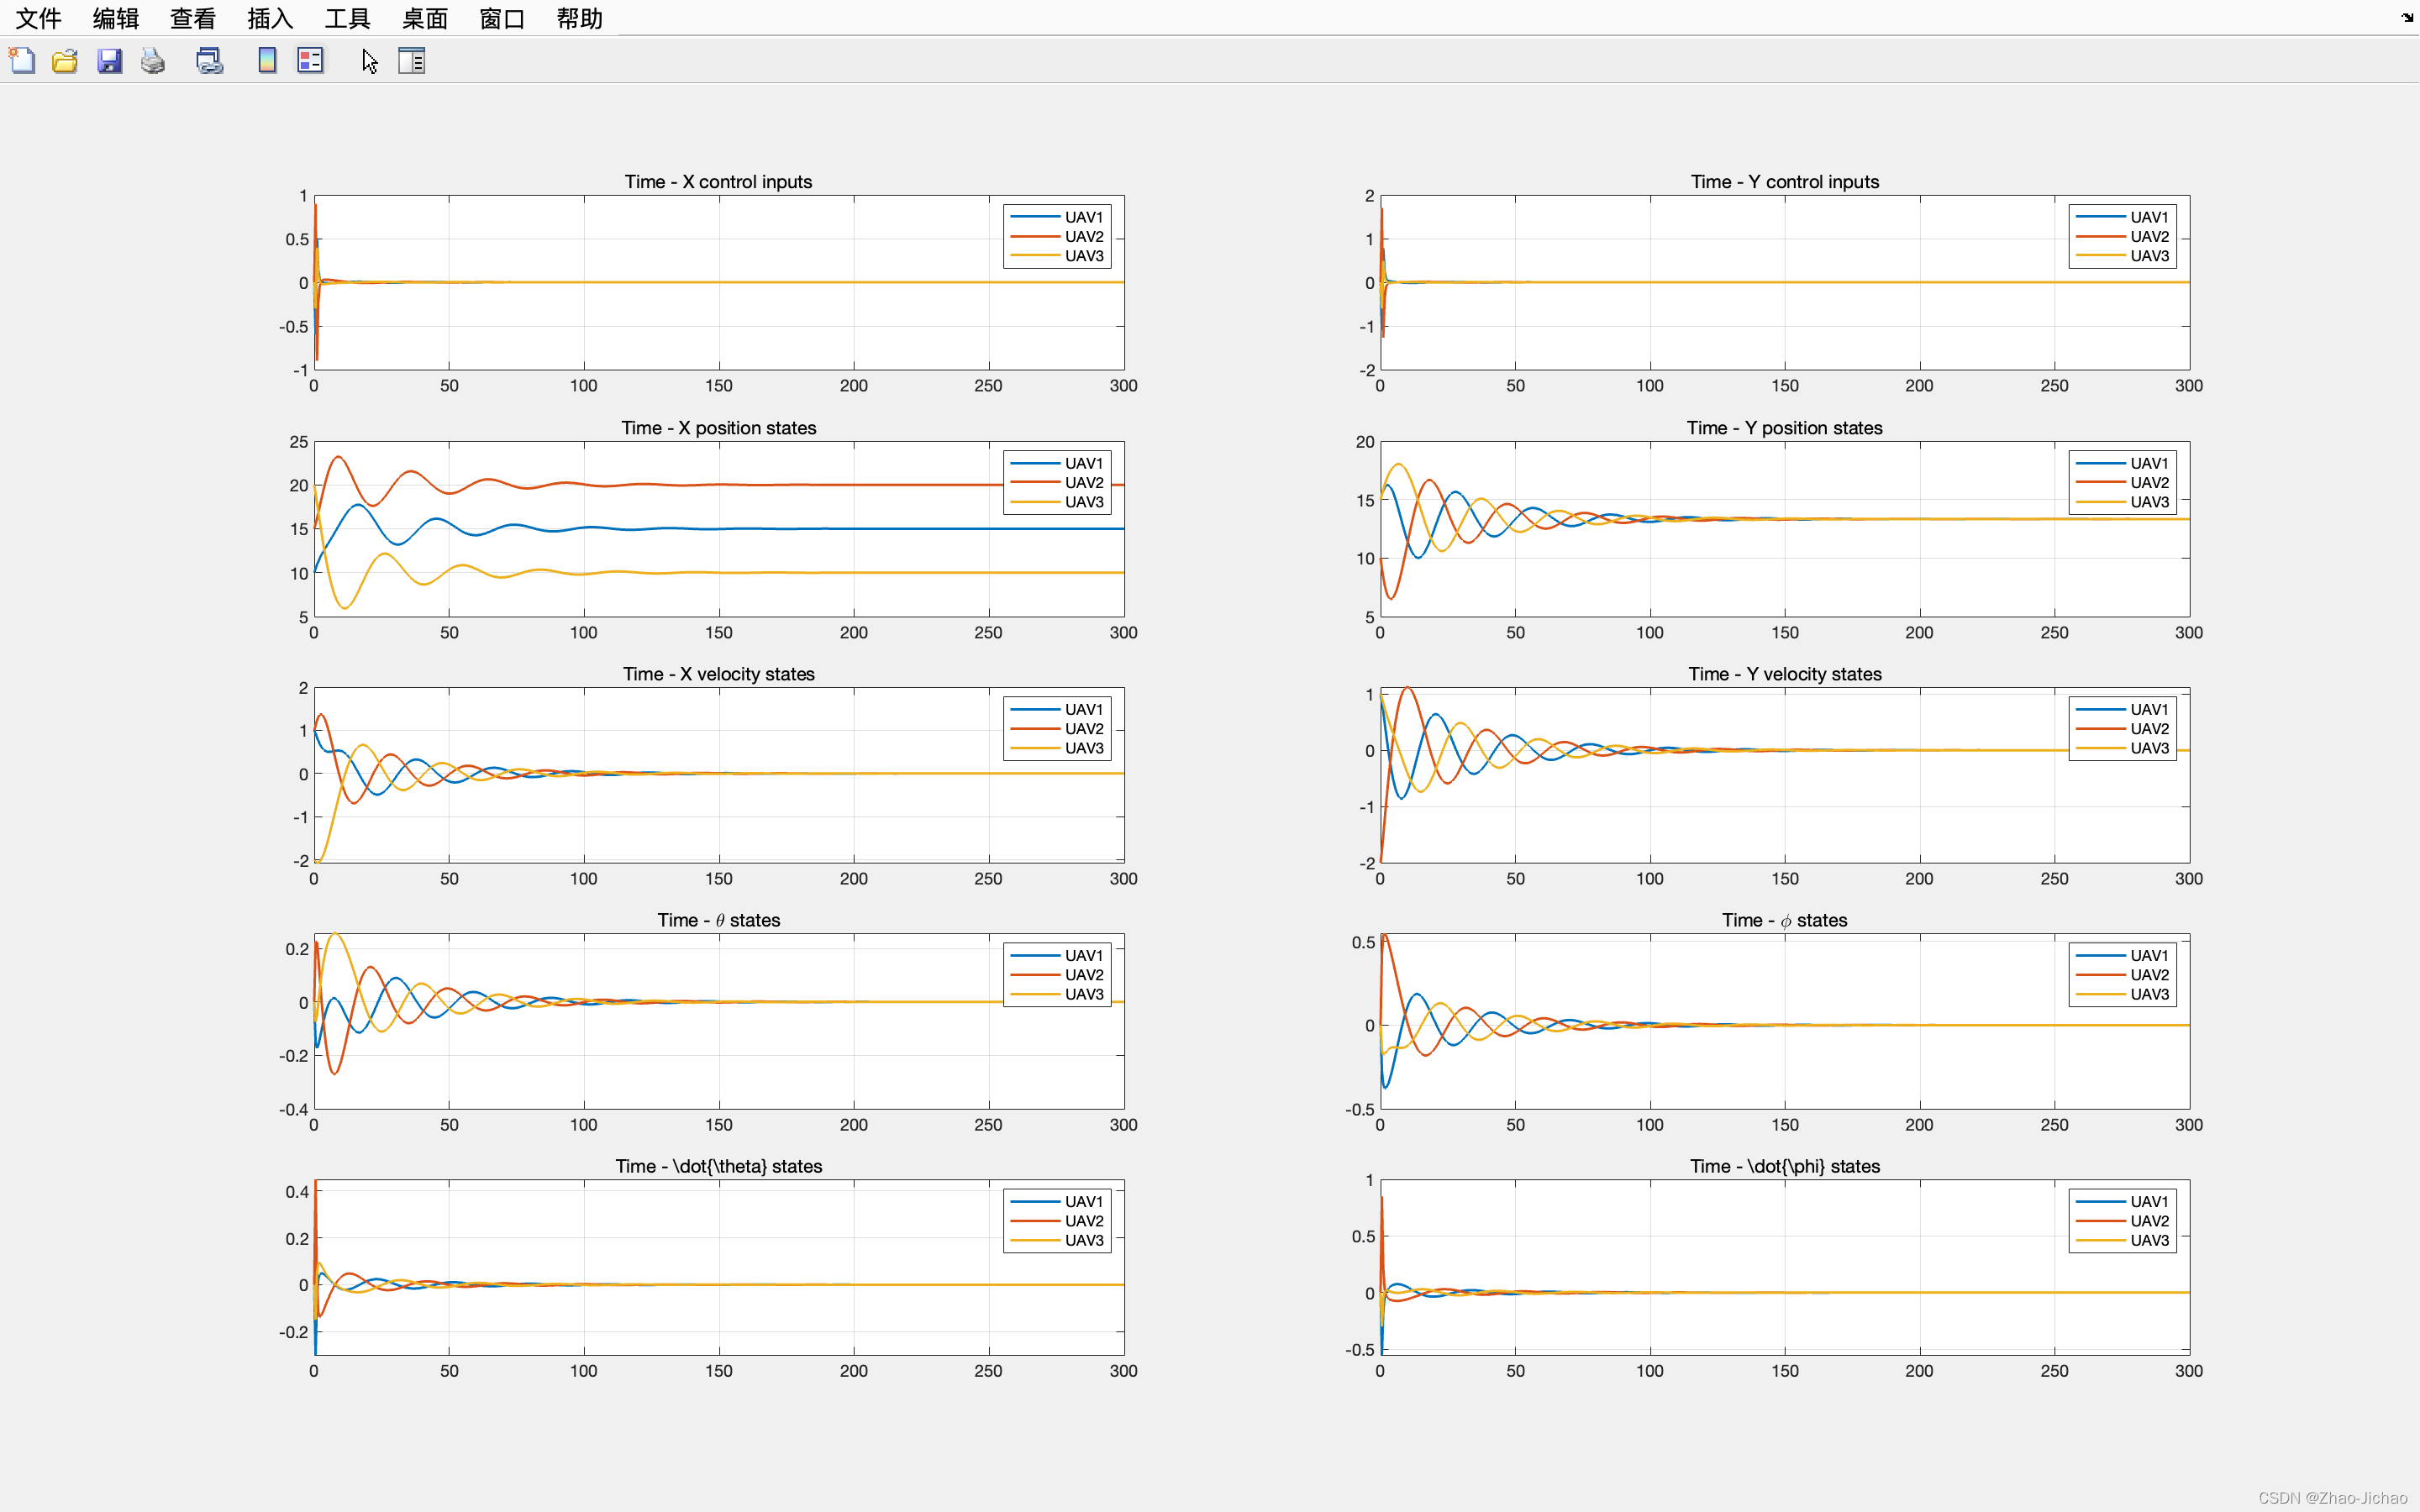Expand the 工具 (Tools) menu
Screen dimensions: 2420x1512
[347, 18]
